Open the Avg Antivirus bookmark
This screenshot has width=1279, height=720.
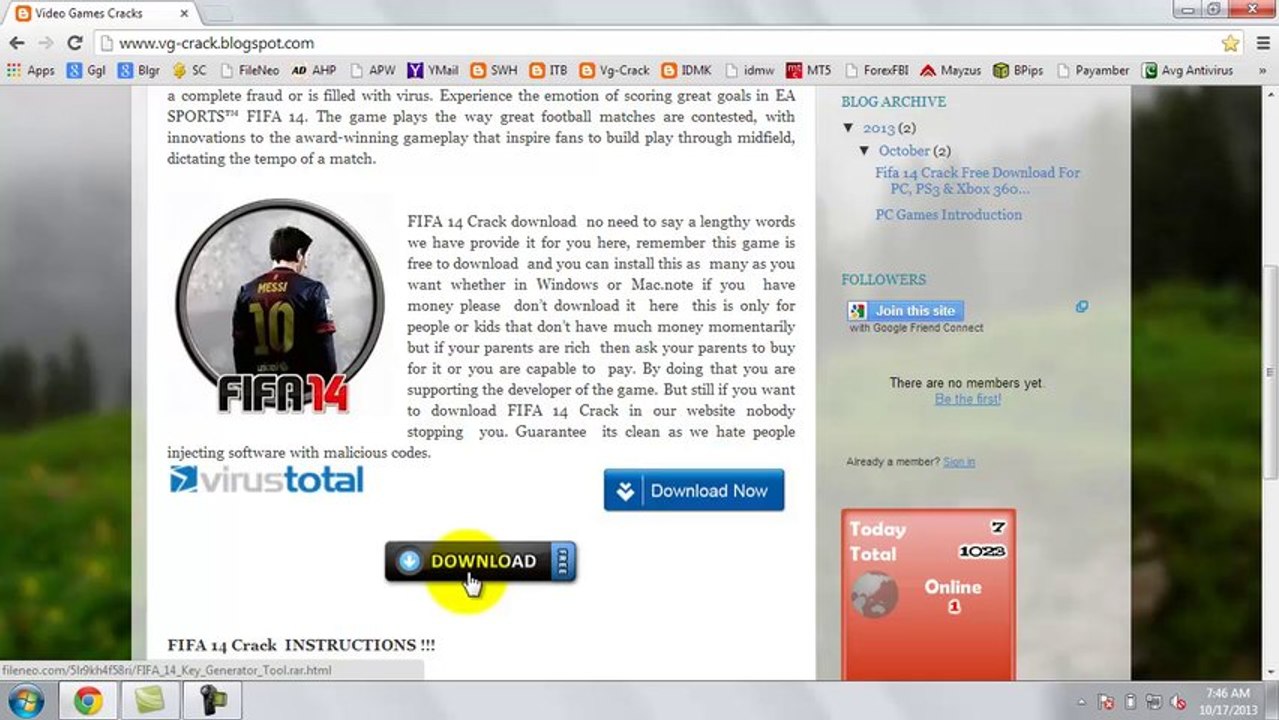point(1188,71)
